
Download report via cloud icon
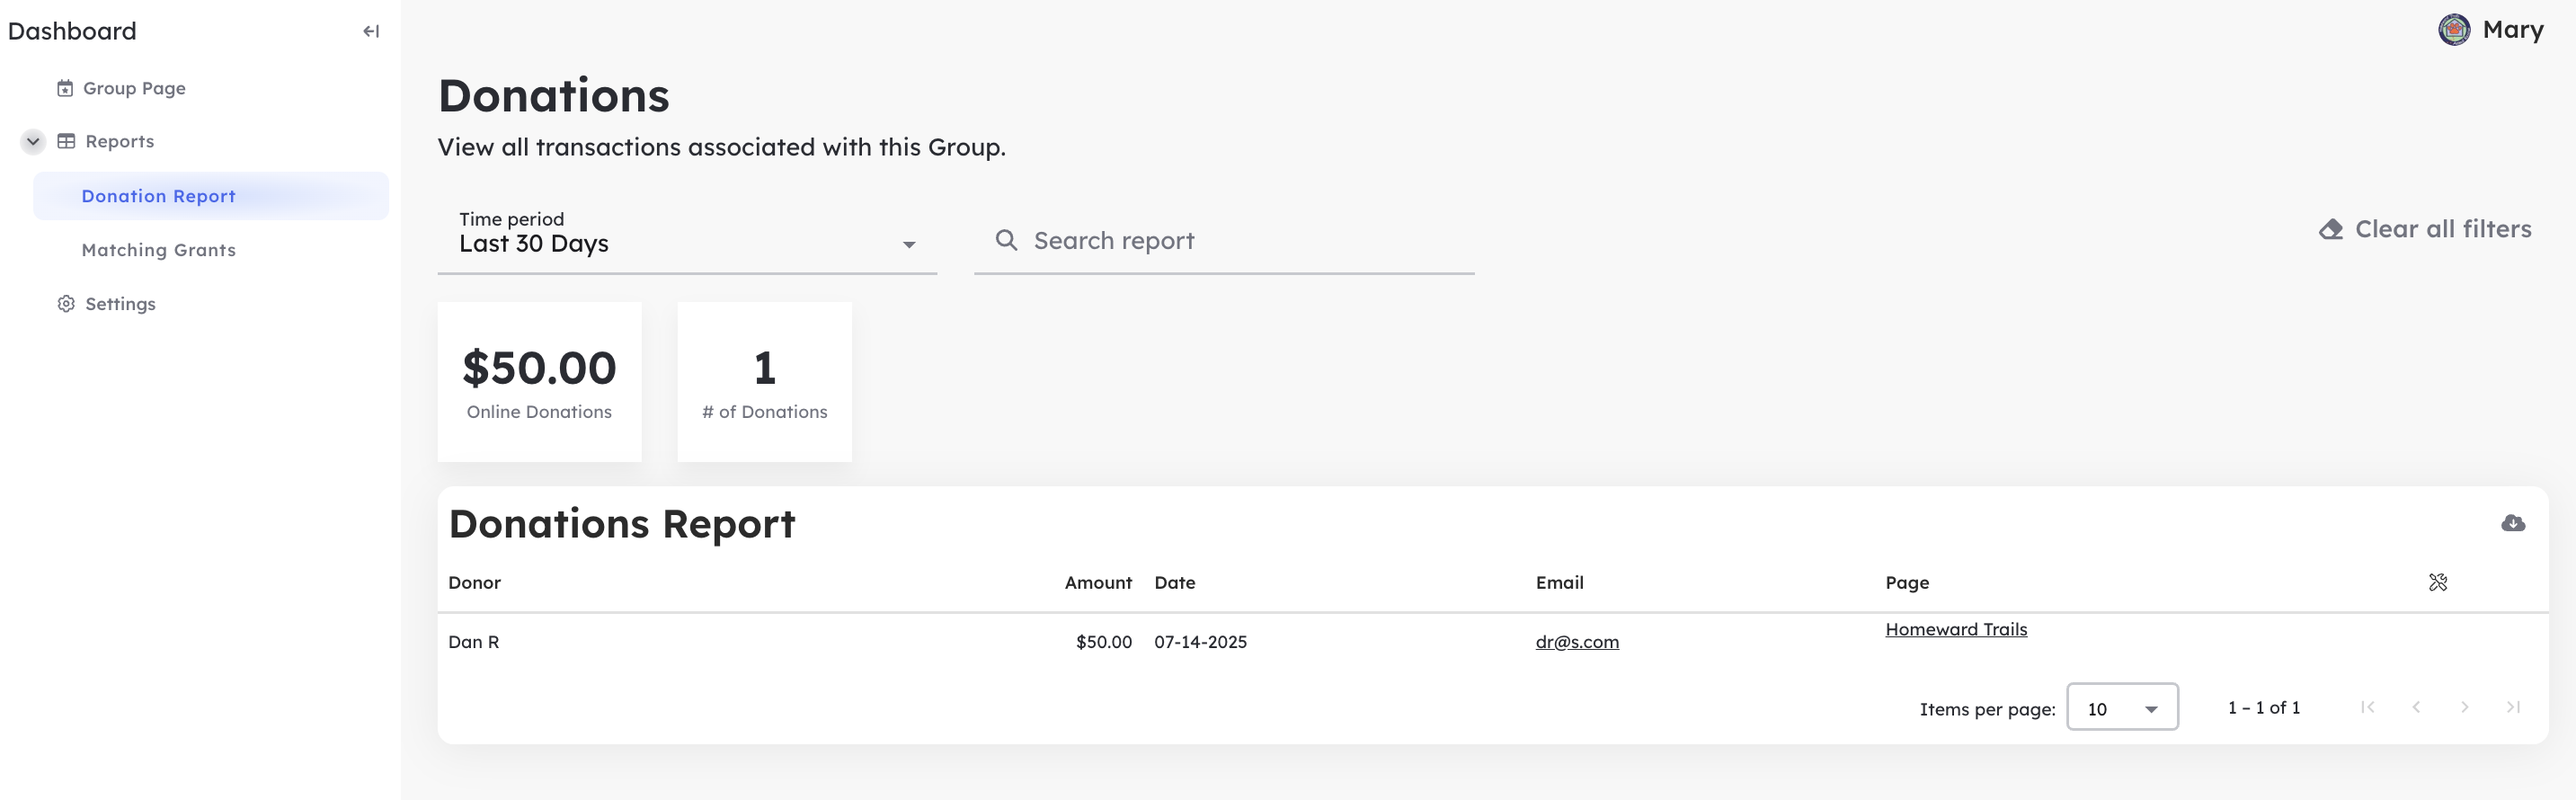click(x=2513, y=523)
